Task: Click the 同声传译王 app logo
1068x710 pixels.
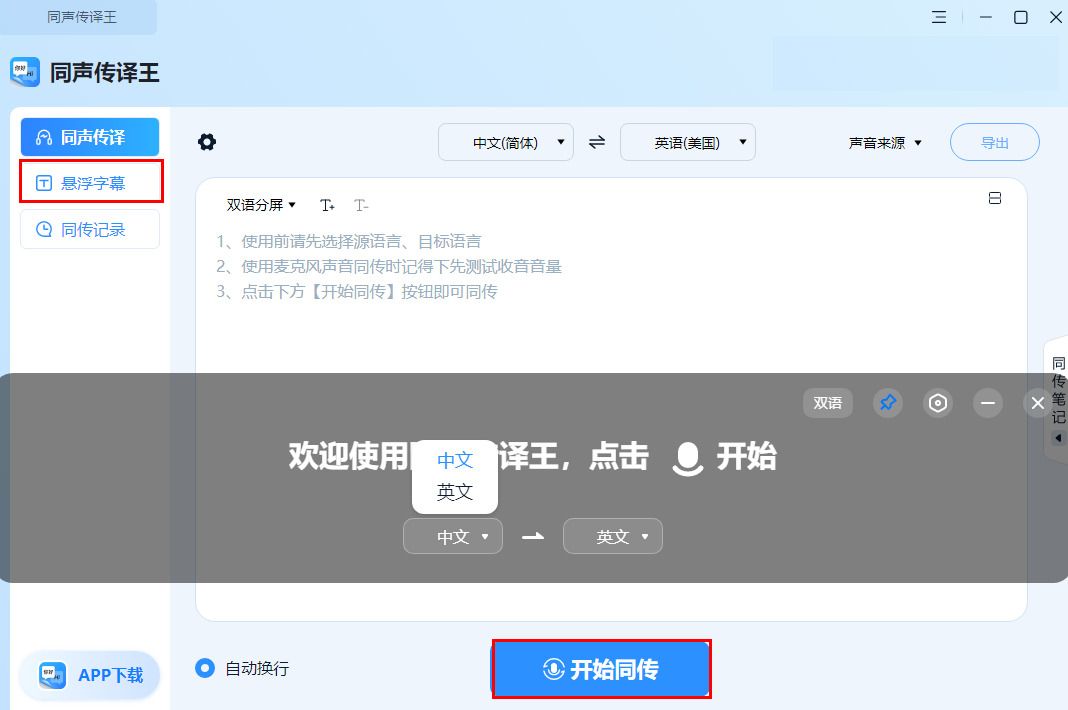Action: pyautogui.click(x=25, y=72)
